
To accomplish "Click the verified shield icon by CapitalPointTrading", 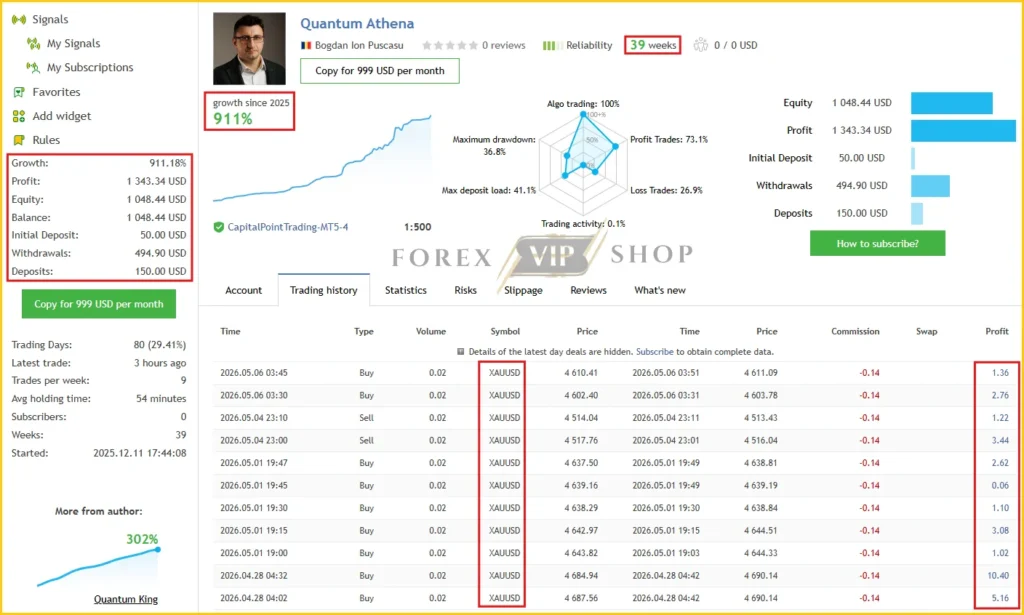I will [x=219, y=227].
